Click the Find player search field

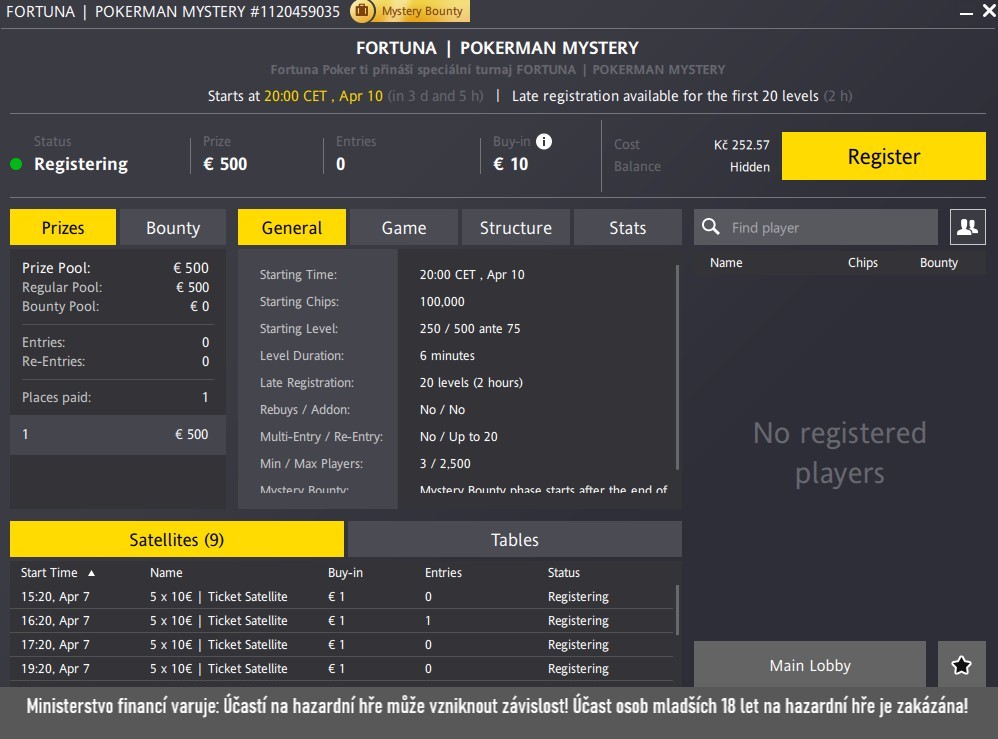(830, 228)
